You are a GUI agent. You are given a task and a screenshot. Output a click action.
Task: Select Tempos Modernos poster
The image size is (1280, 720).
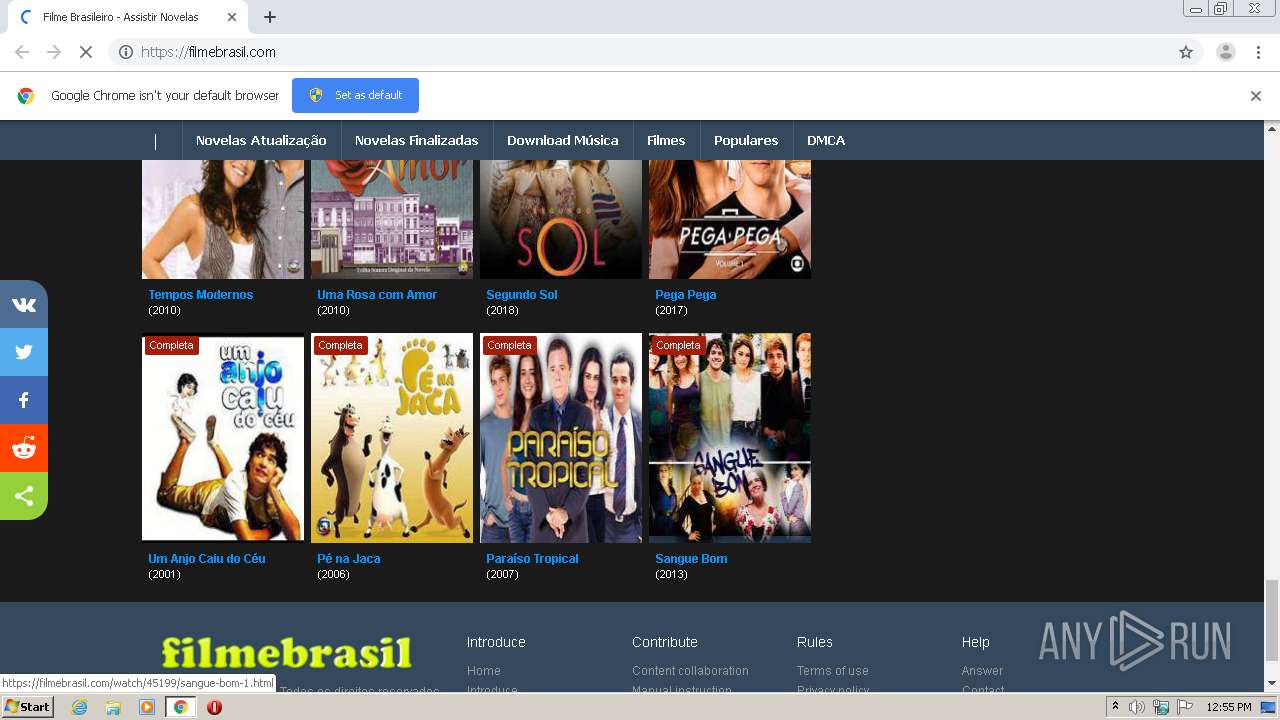[x=223, y=219]
